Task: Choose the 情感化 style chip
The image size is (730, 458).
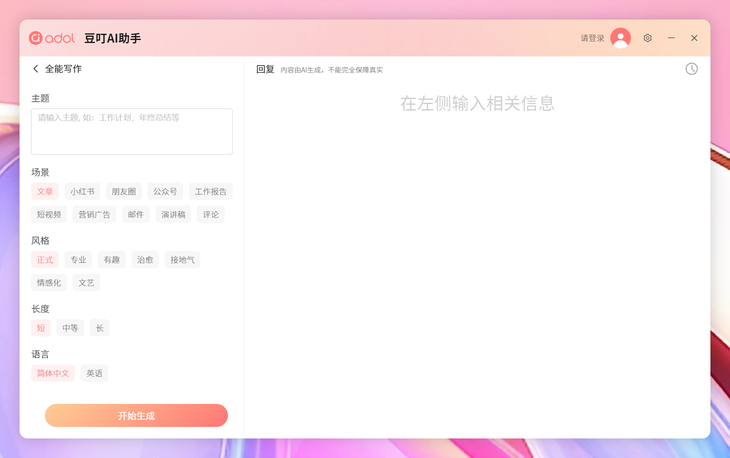Action: pyautogui.click(x=49, y=283)
